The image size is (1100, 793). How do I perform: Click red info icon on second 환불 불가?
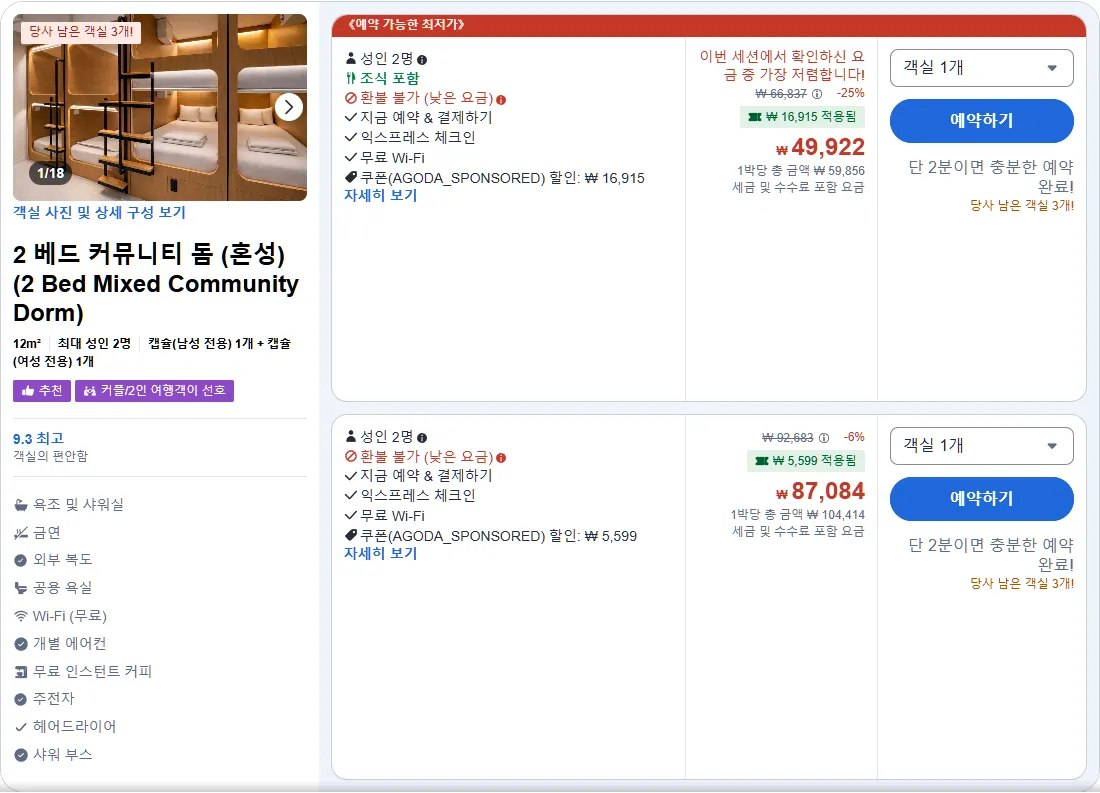click(501, 458)
